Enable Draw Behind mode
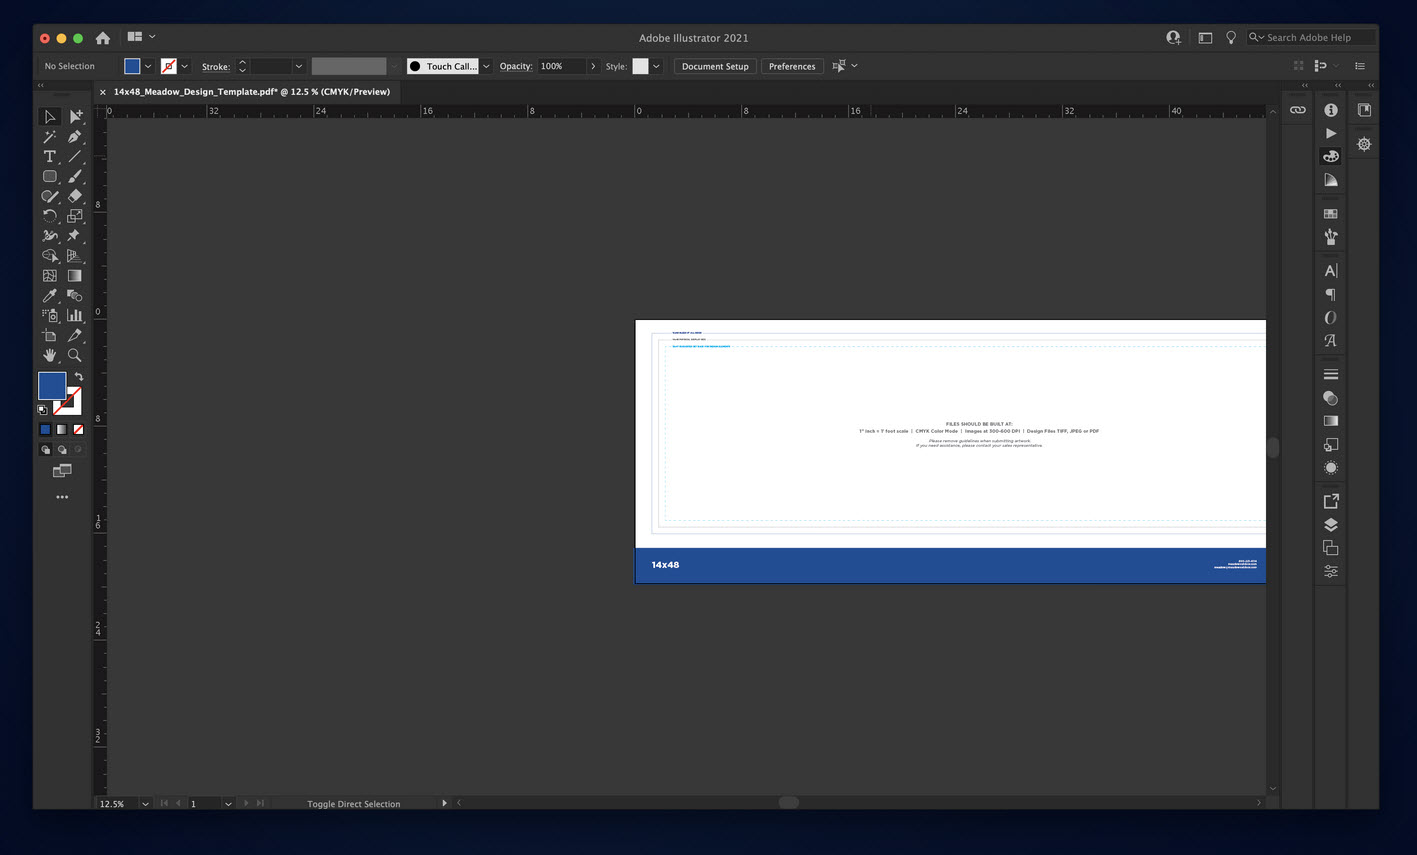Image resolution: width=1417 pixels, height=855 pixels. [x=61, y=450]
